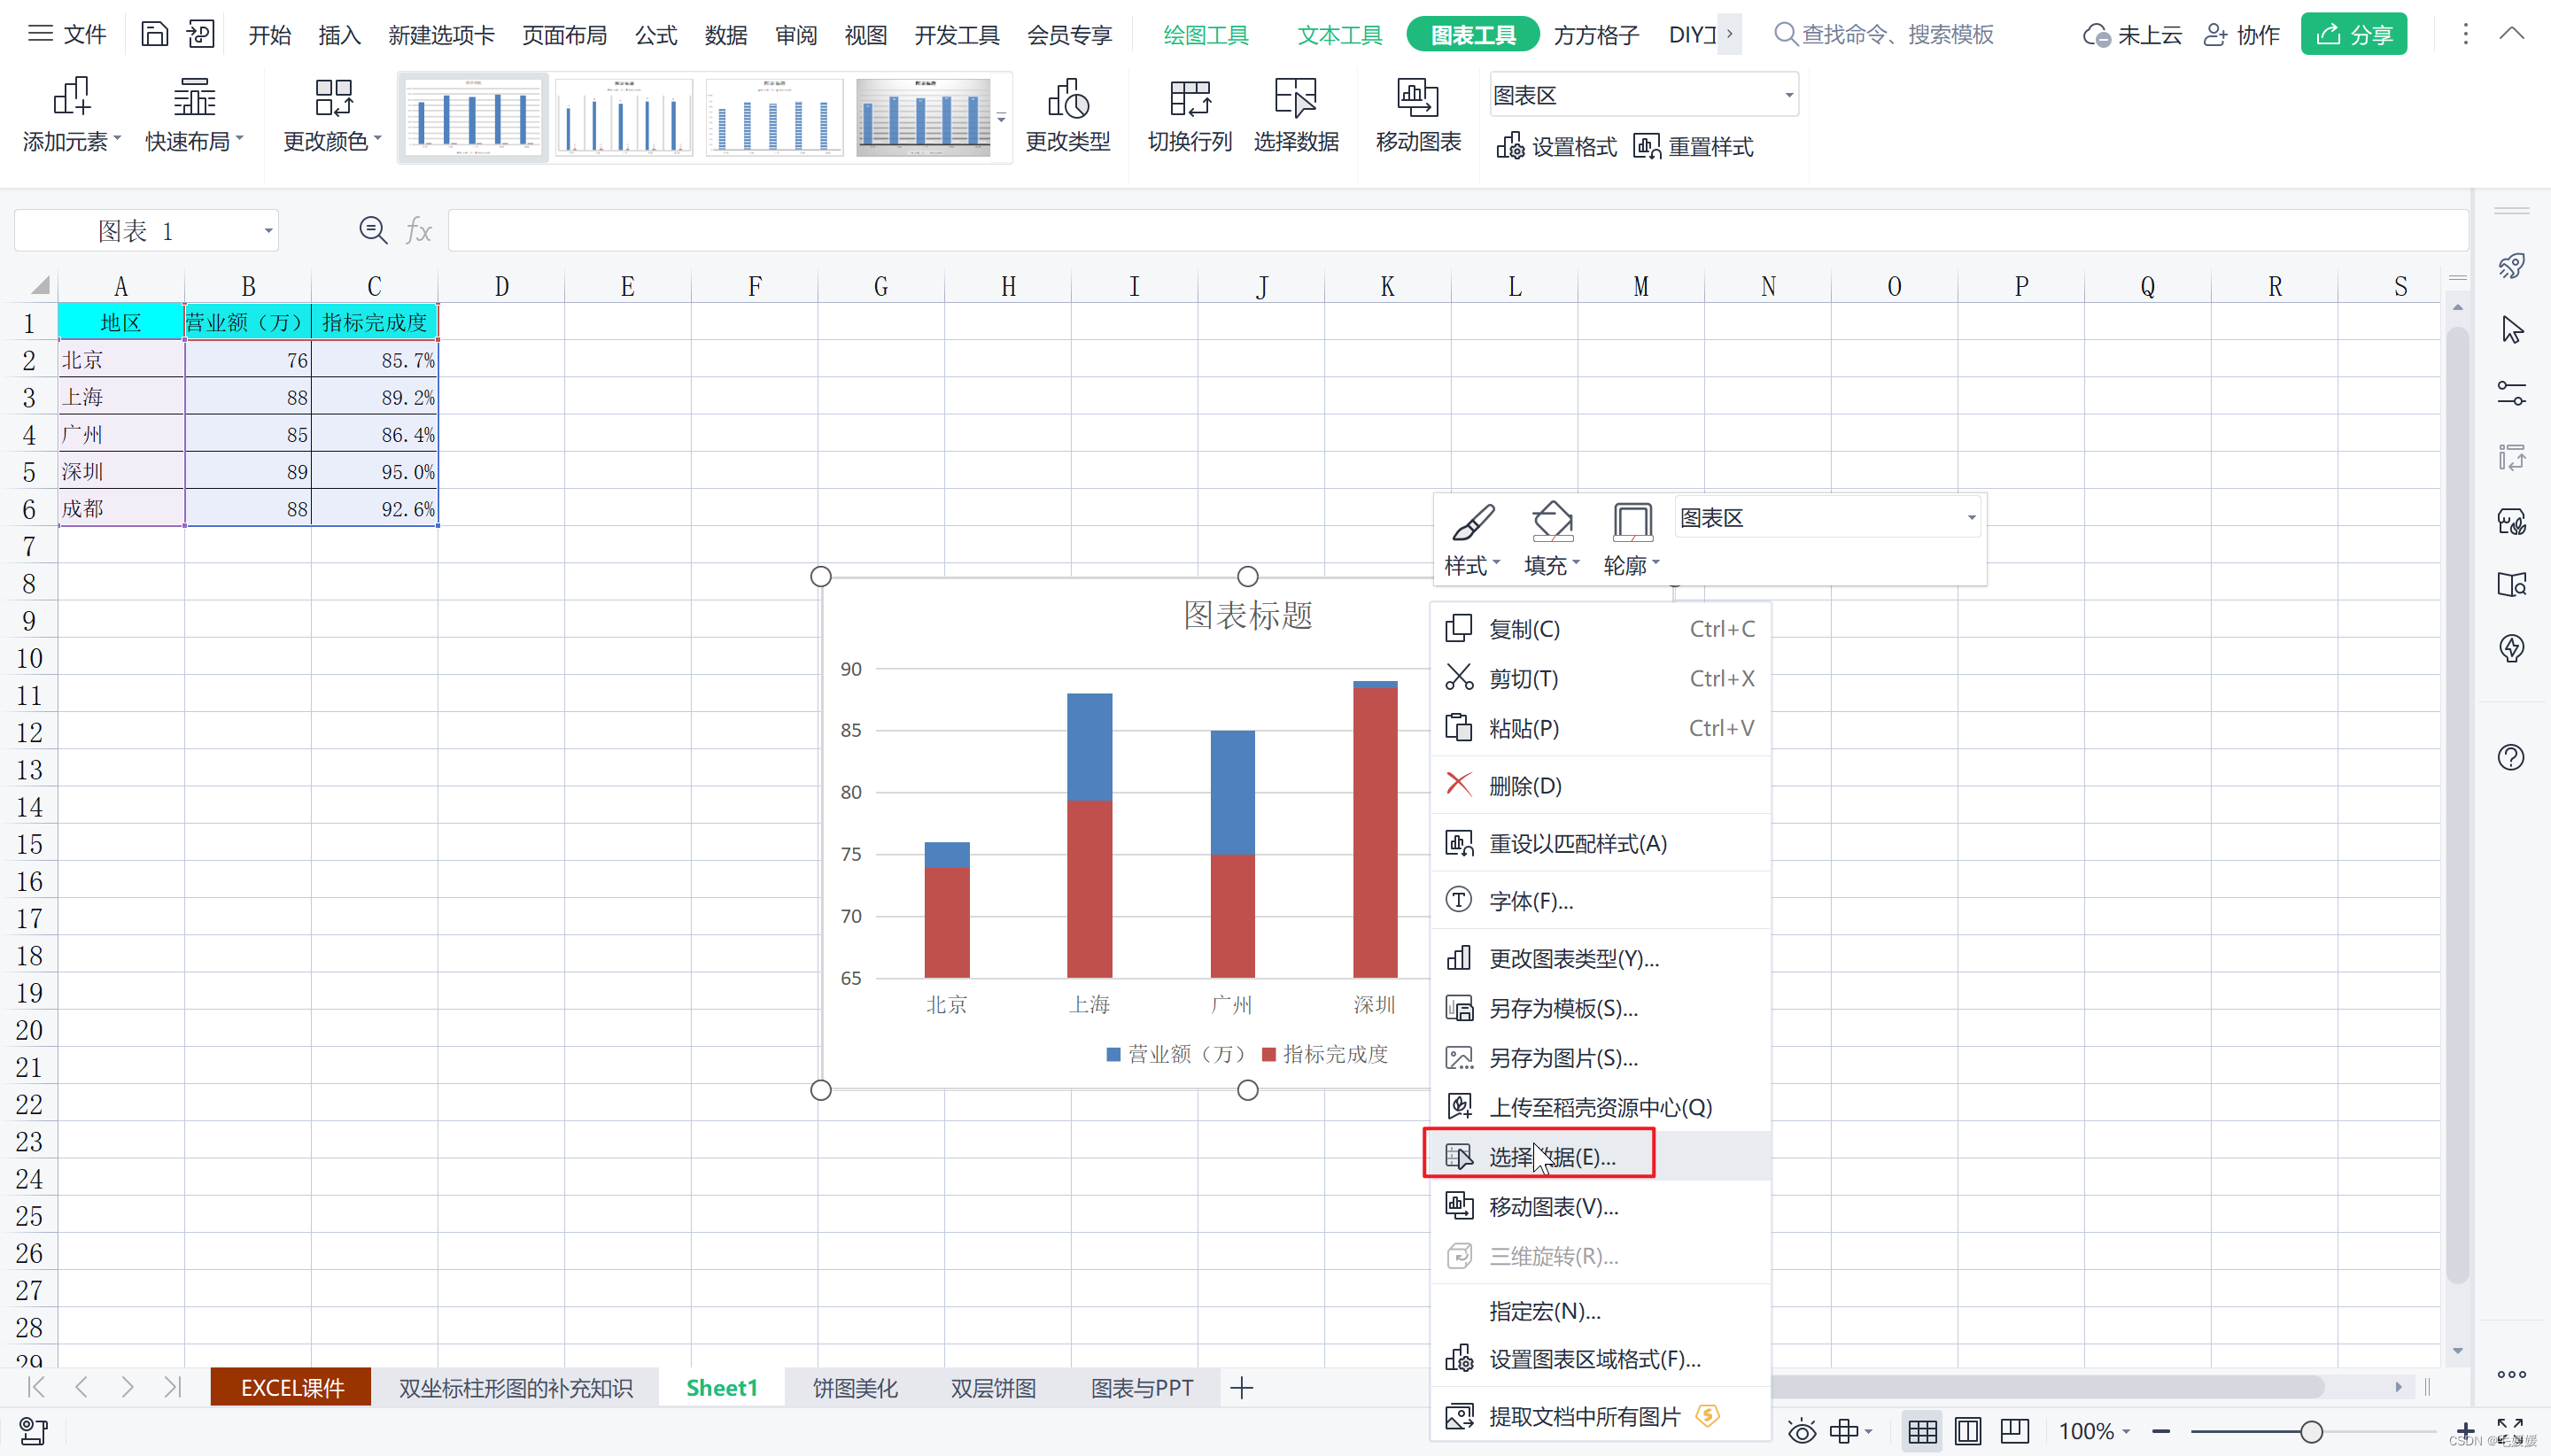Choose 选择数据(E) from context menu
The height and width of the screenshot is (1456, 2551).
[1550, 1157]
